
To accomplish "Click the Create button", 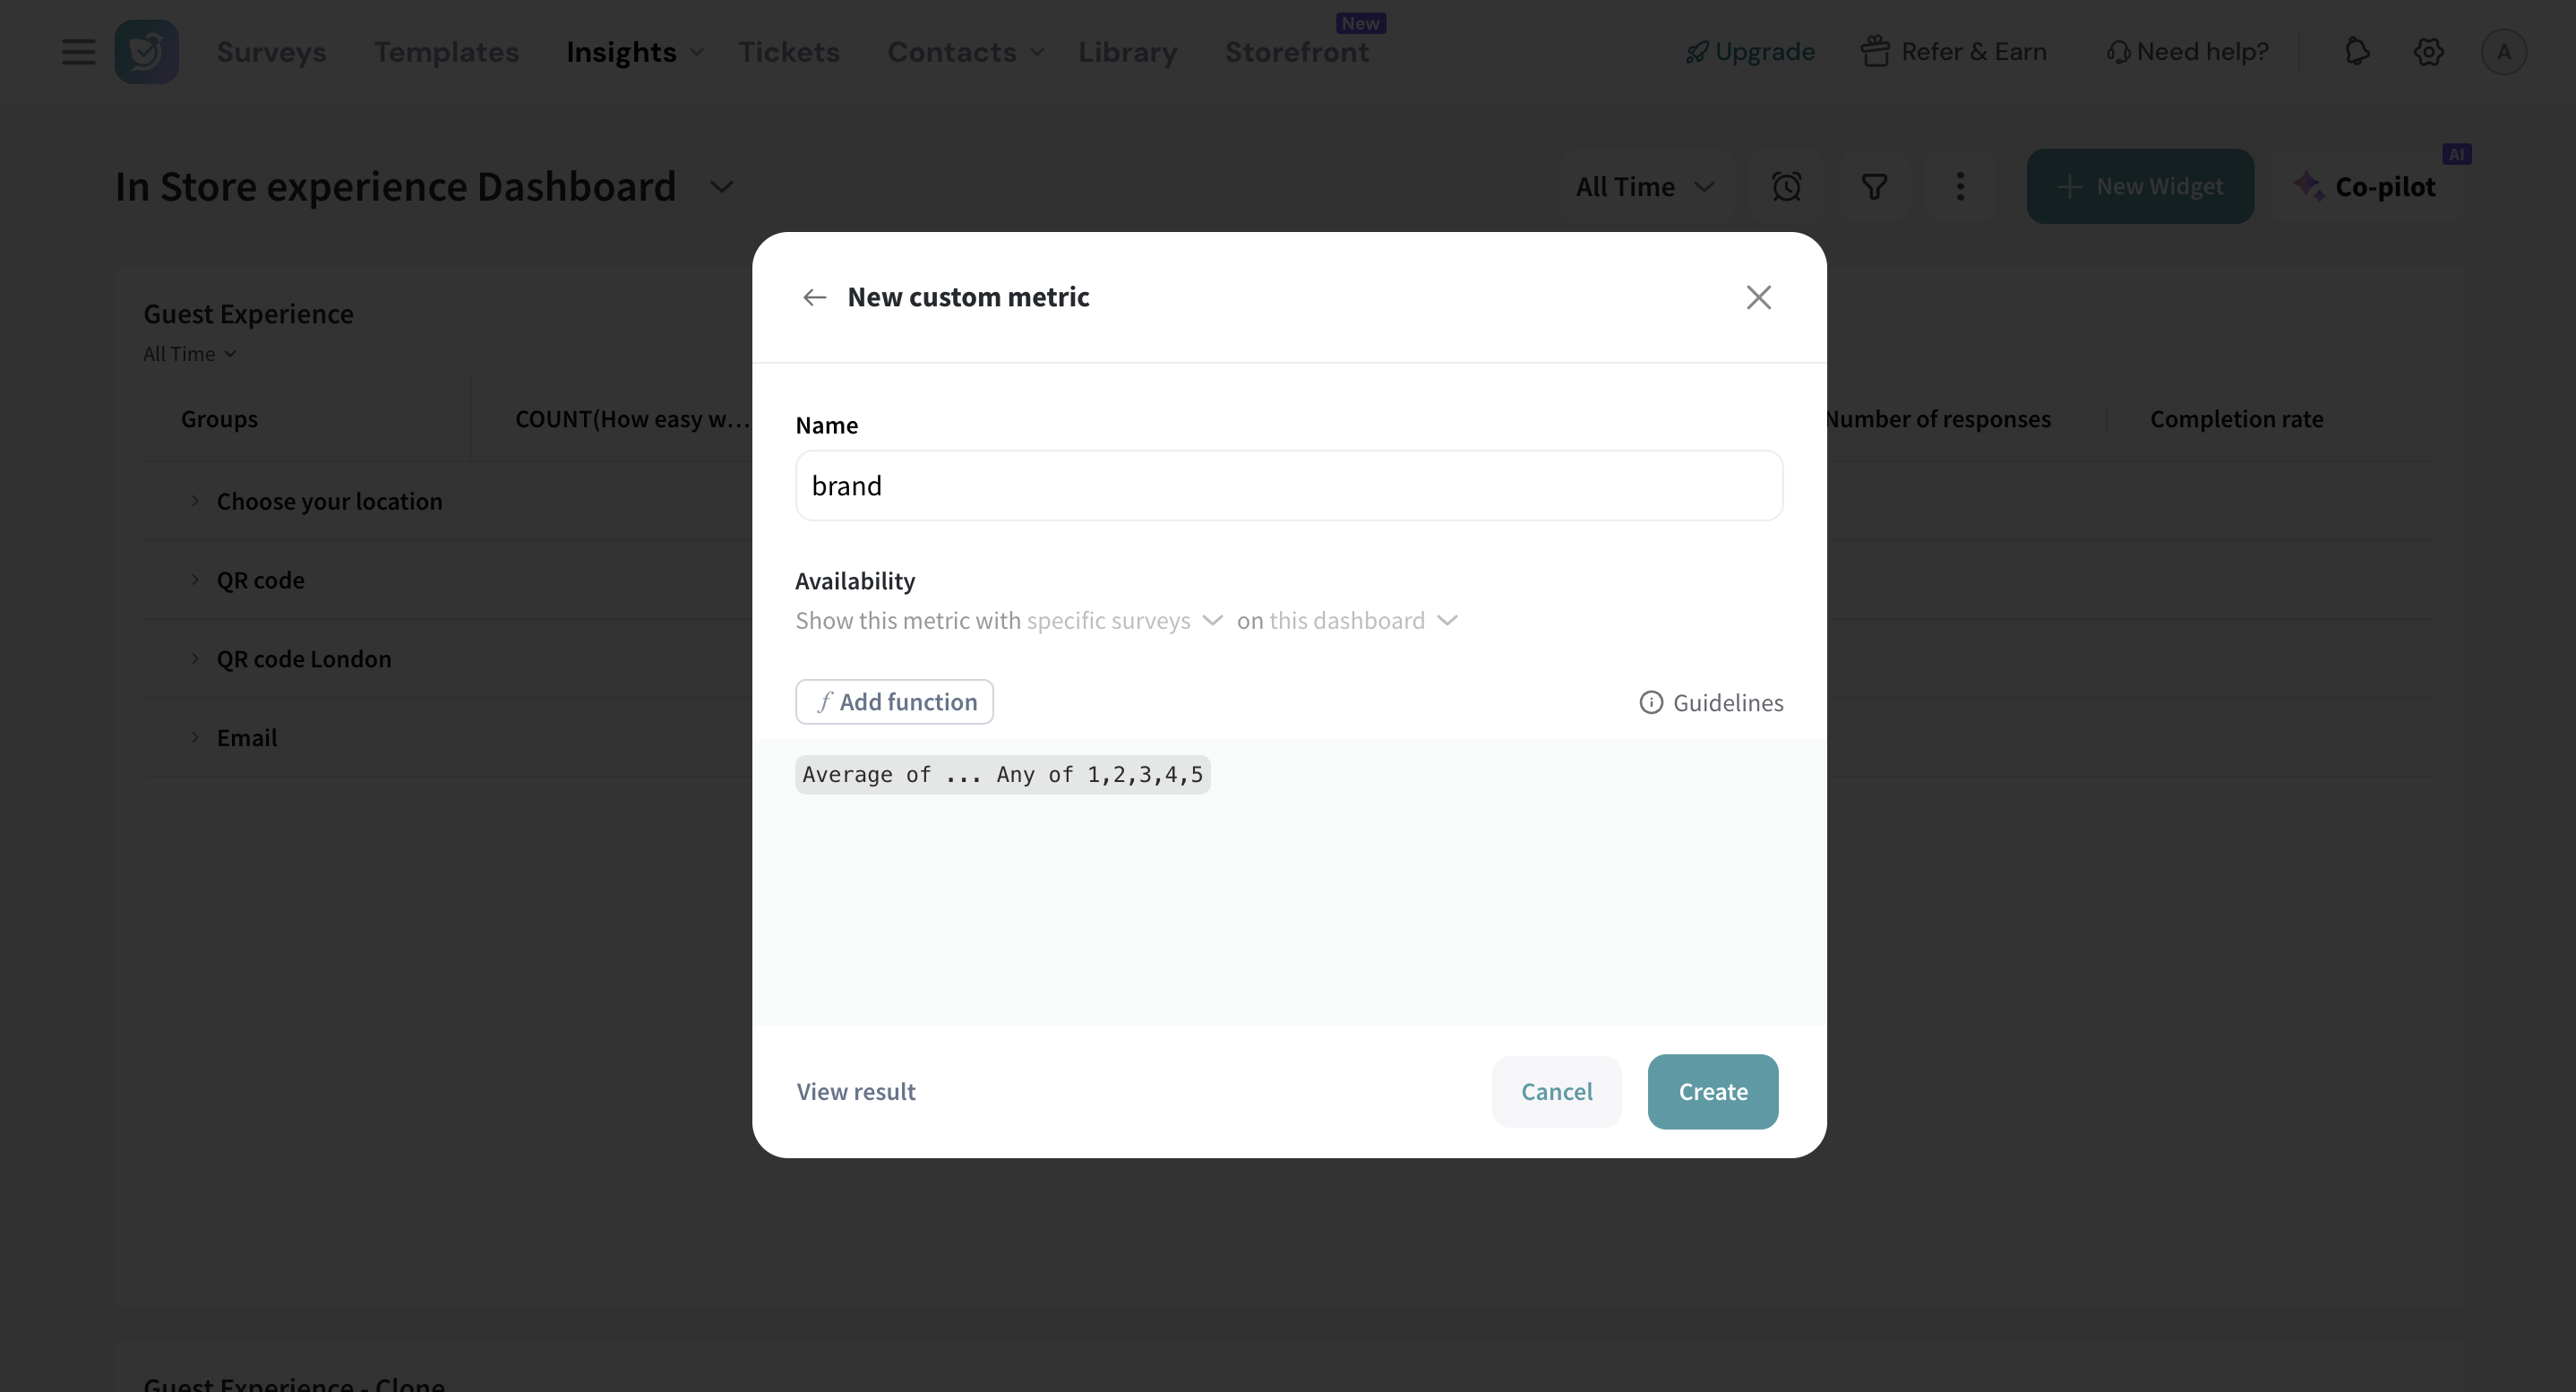I will click(x=1712, y=1092).
